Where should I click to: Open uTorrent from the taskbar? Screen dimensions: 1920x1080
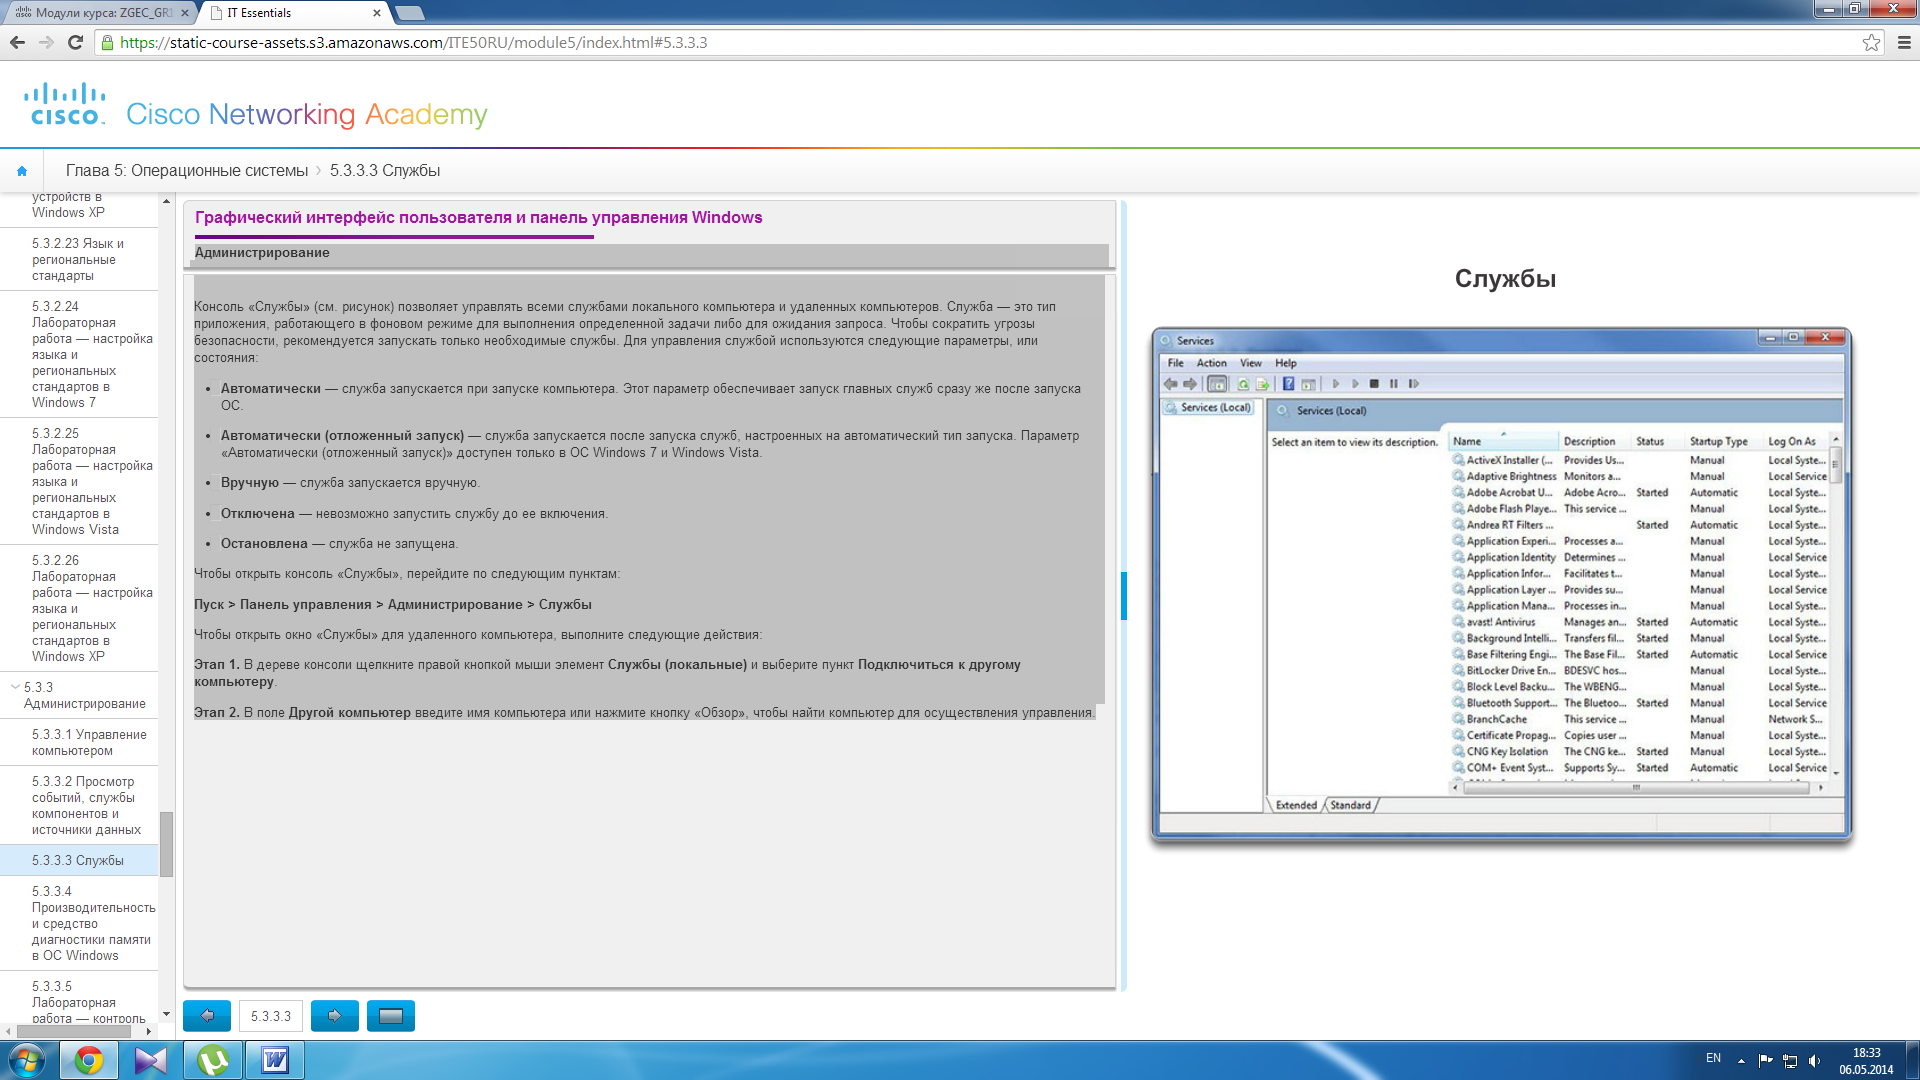tap(213, 1060)
